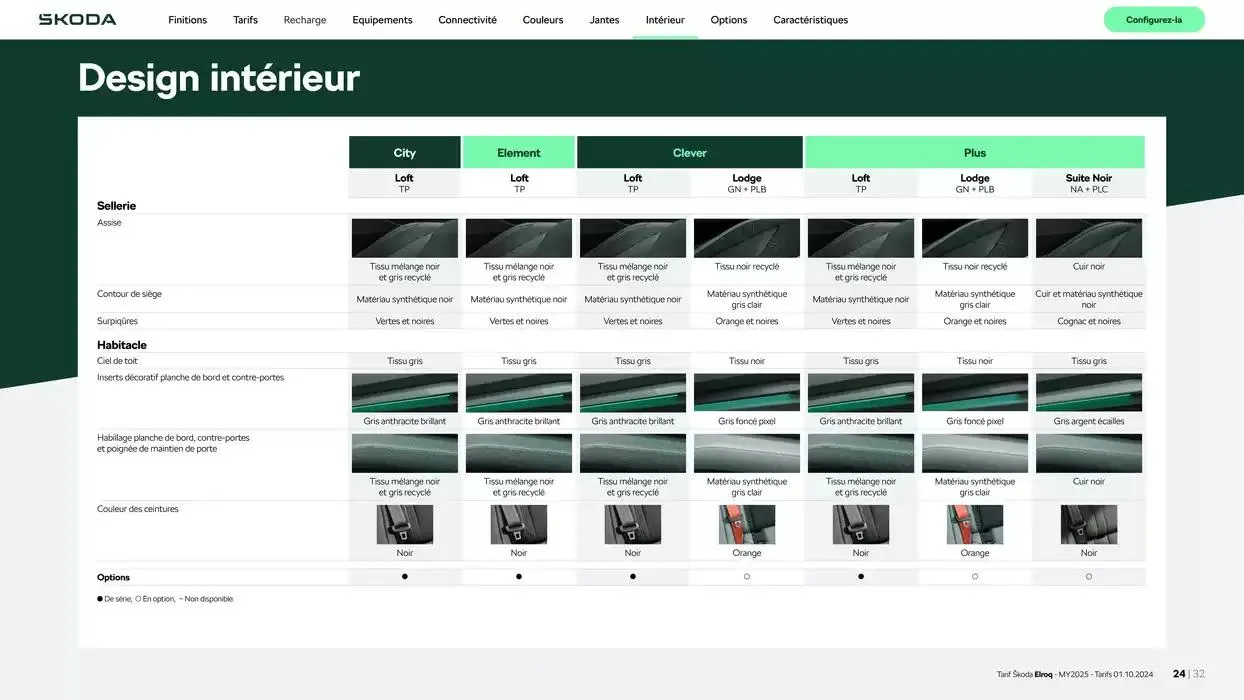Click Gris foncé pixel insert under Clever
This screenshot has width=1244, height=700.
[x=746, y=393]
